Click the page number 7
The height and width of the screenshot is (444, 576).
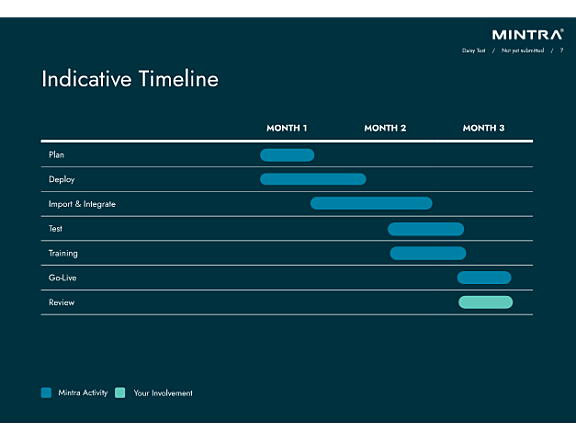point(562,50)
